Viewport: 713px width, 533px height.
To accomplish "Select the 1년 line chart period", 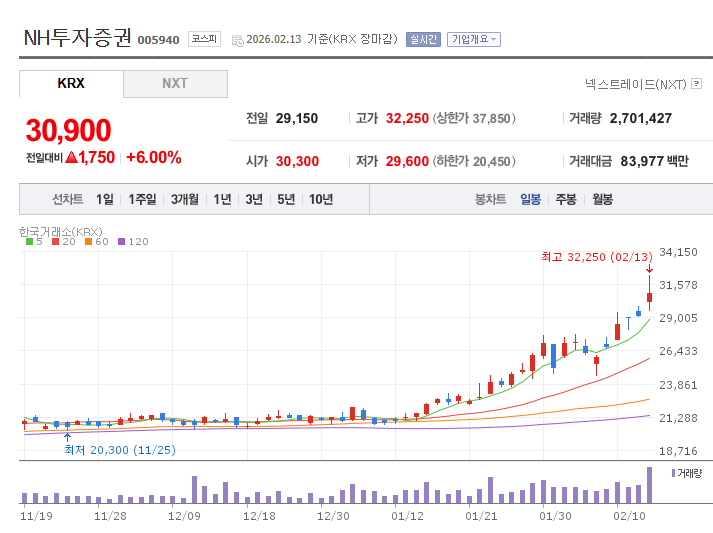I will 222,199.
